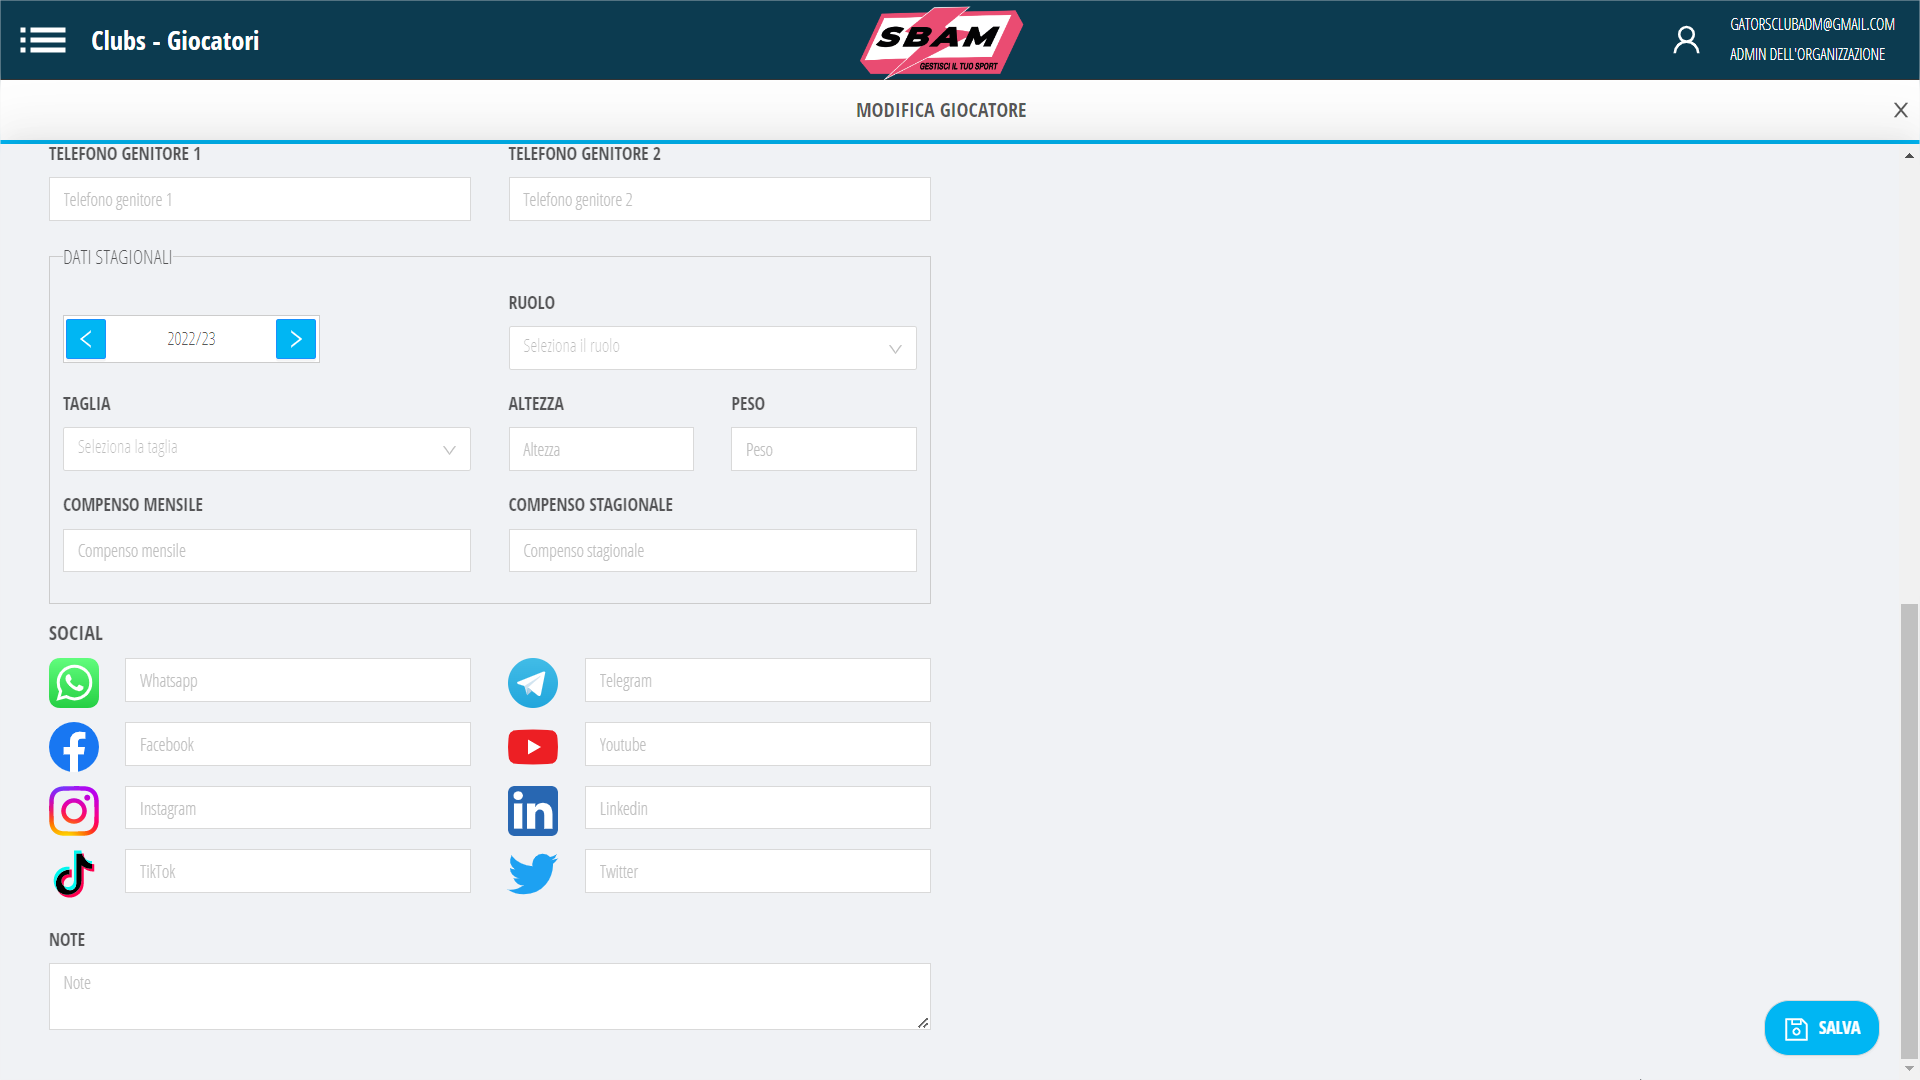Click the Compenso stagionale field
The height and width of the screenshot is (1080, 1920).
712,550
